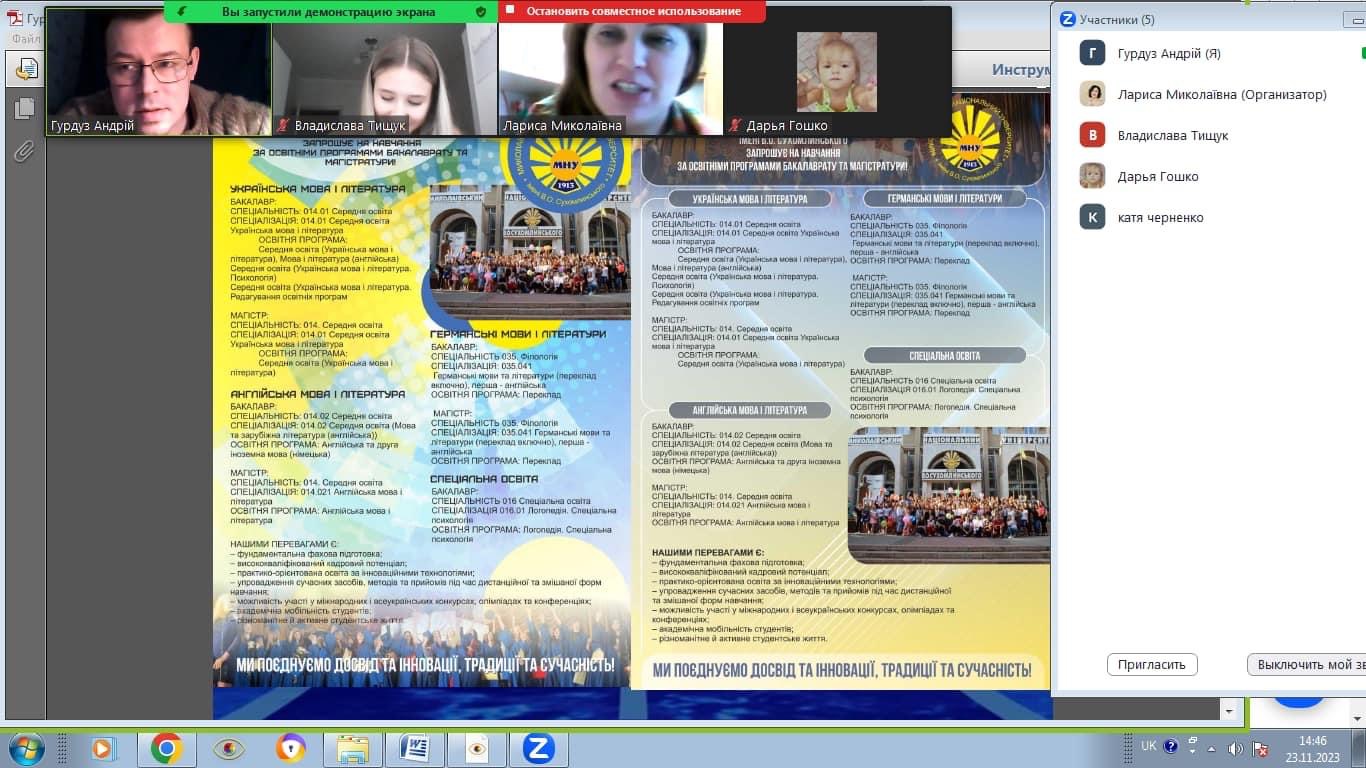Click the Инструменты tab in the PDF reader
This screenshot has height=768, width=1366.
coord(1021,70)
